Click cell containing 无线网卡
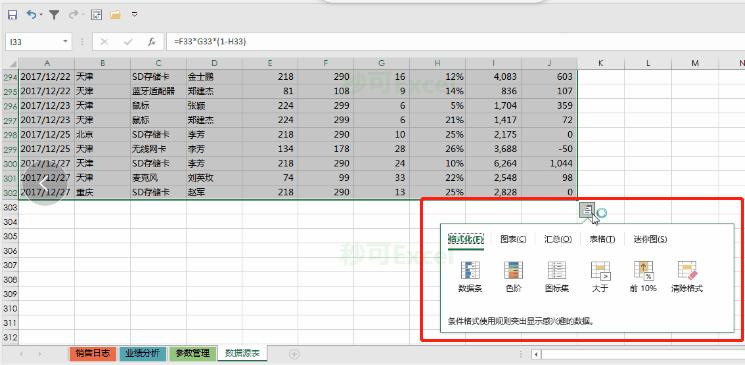The image size is (745, 365). (158, 149)
